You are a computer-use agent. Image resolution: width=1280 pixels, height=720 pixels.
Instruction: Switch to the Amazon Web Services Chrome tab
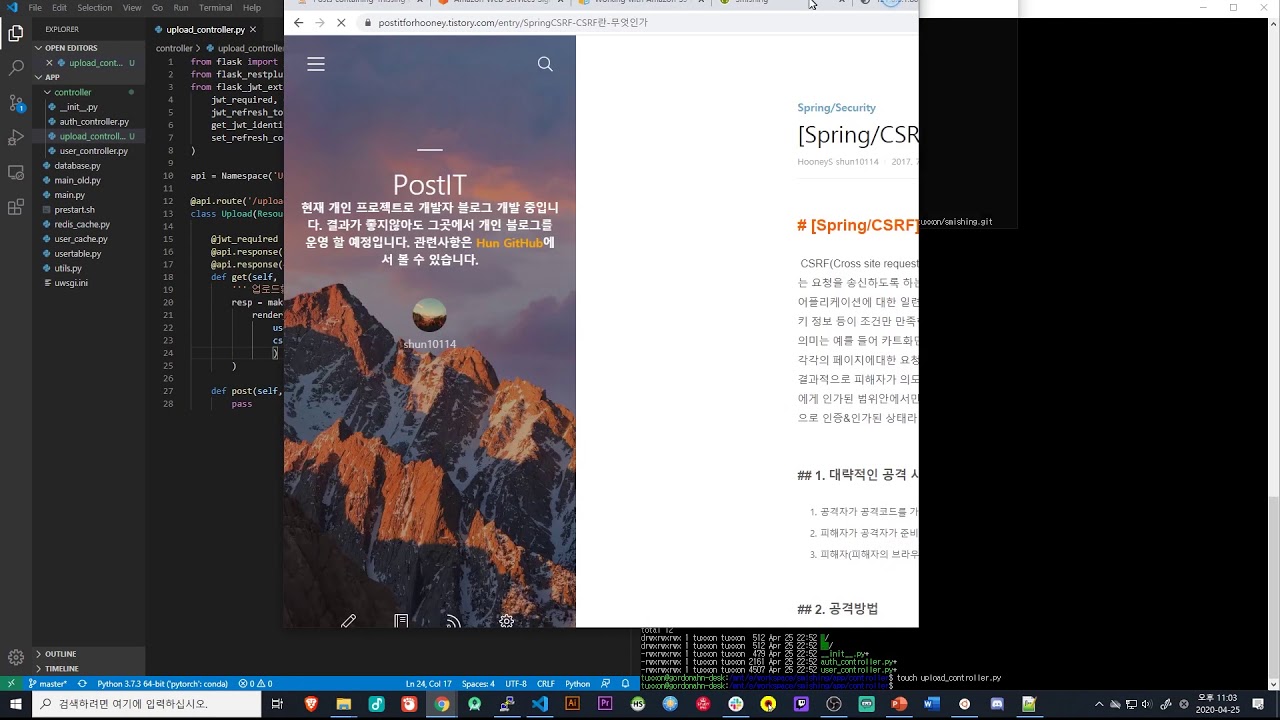[x=499, y=3]
